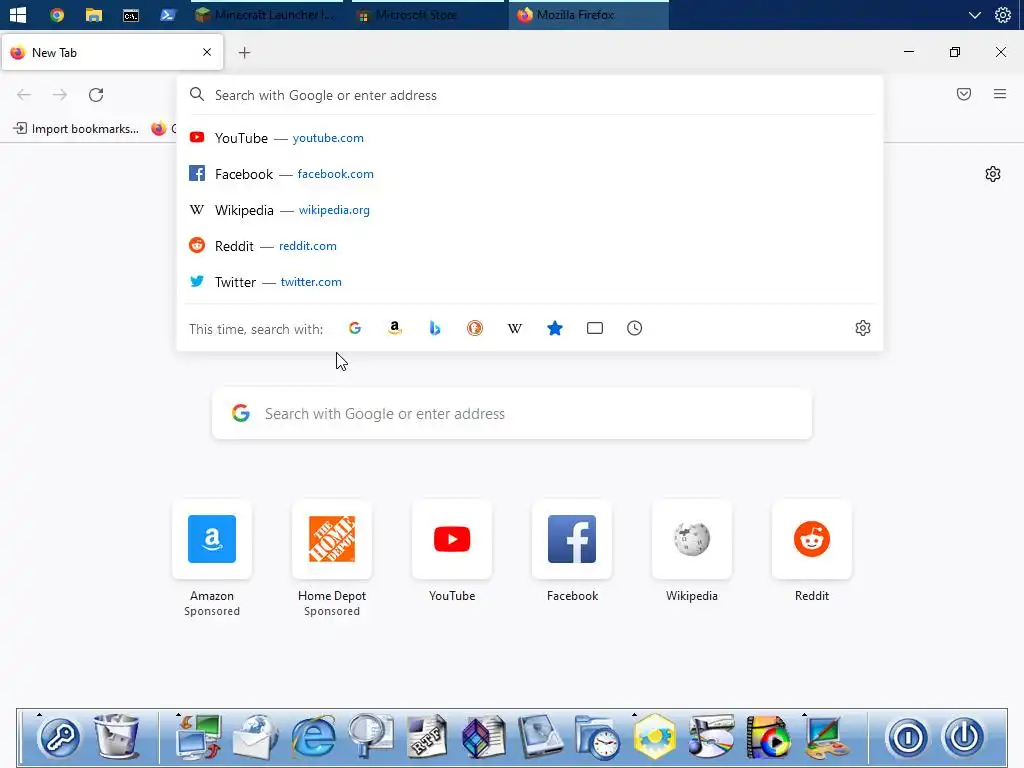Viewport: 1024px width, 768px height.
Task: Launch Internet Explorer from dock
Action: [313, 737]
